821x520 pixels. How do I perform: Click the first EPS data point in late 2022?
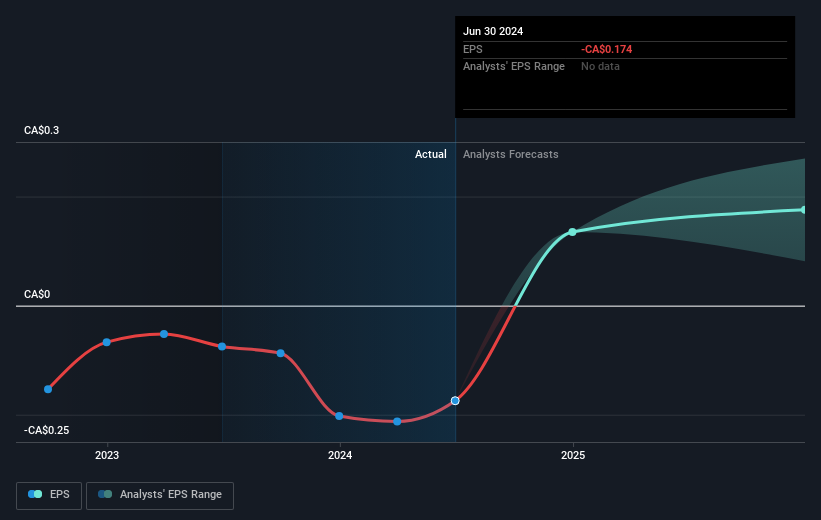pyautogui.click(x=48, y=389)
